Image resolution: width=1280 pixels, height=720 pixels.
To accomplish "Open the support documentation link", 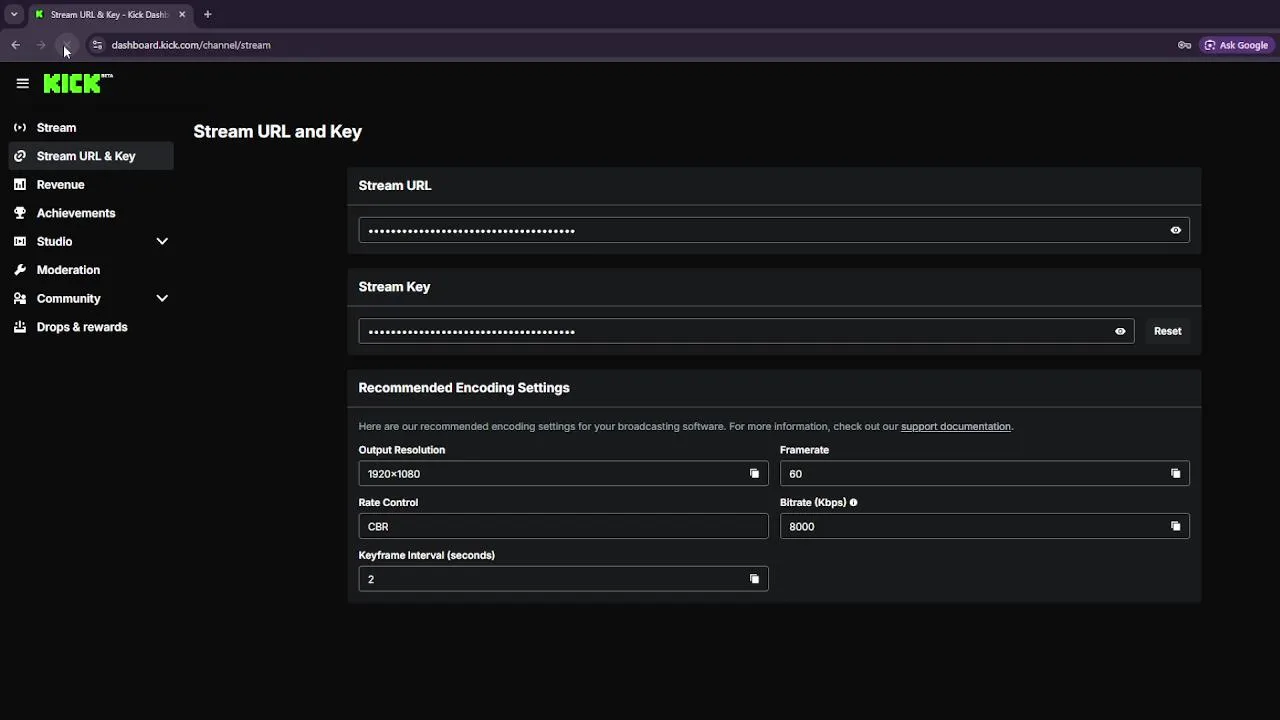I will pos(955,427).
